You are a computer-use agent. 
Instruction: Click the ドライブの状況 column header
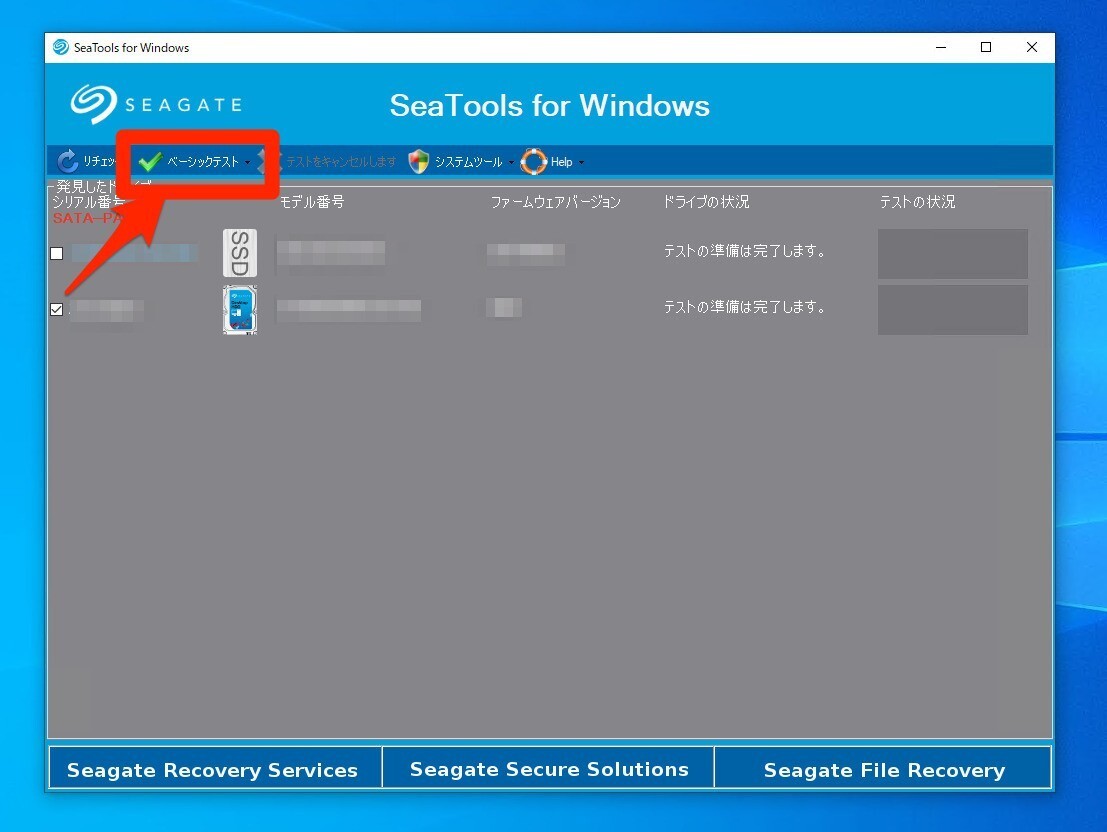[x=705, y=202]
